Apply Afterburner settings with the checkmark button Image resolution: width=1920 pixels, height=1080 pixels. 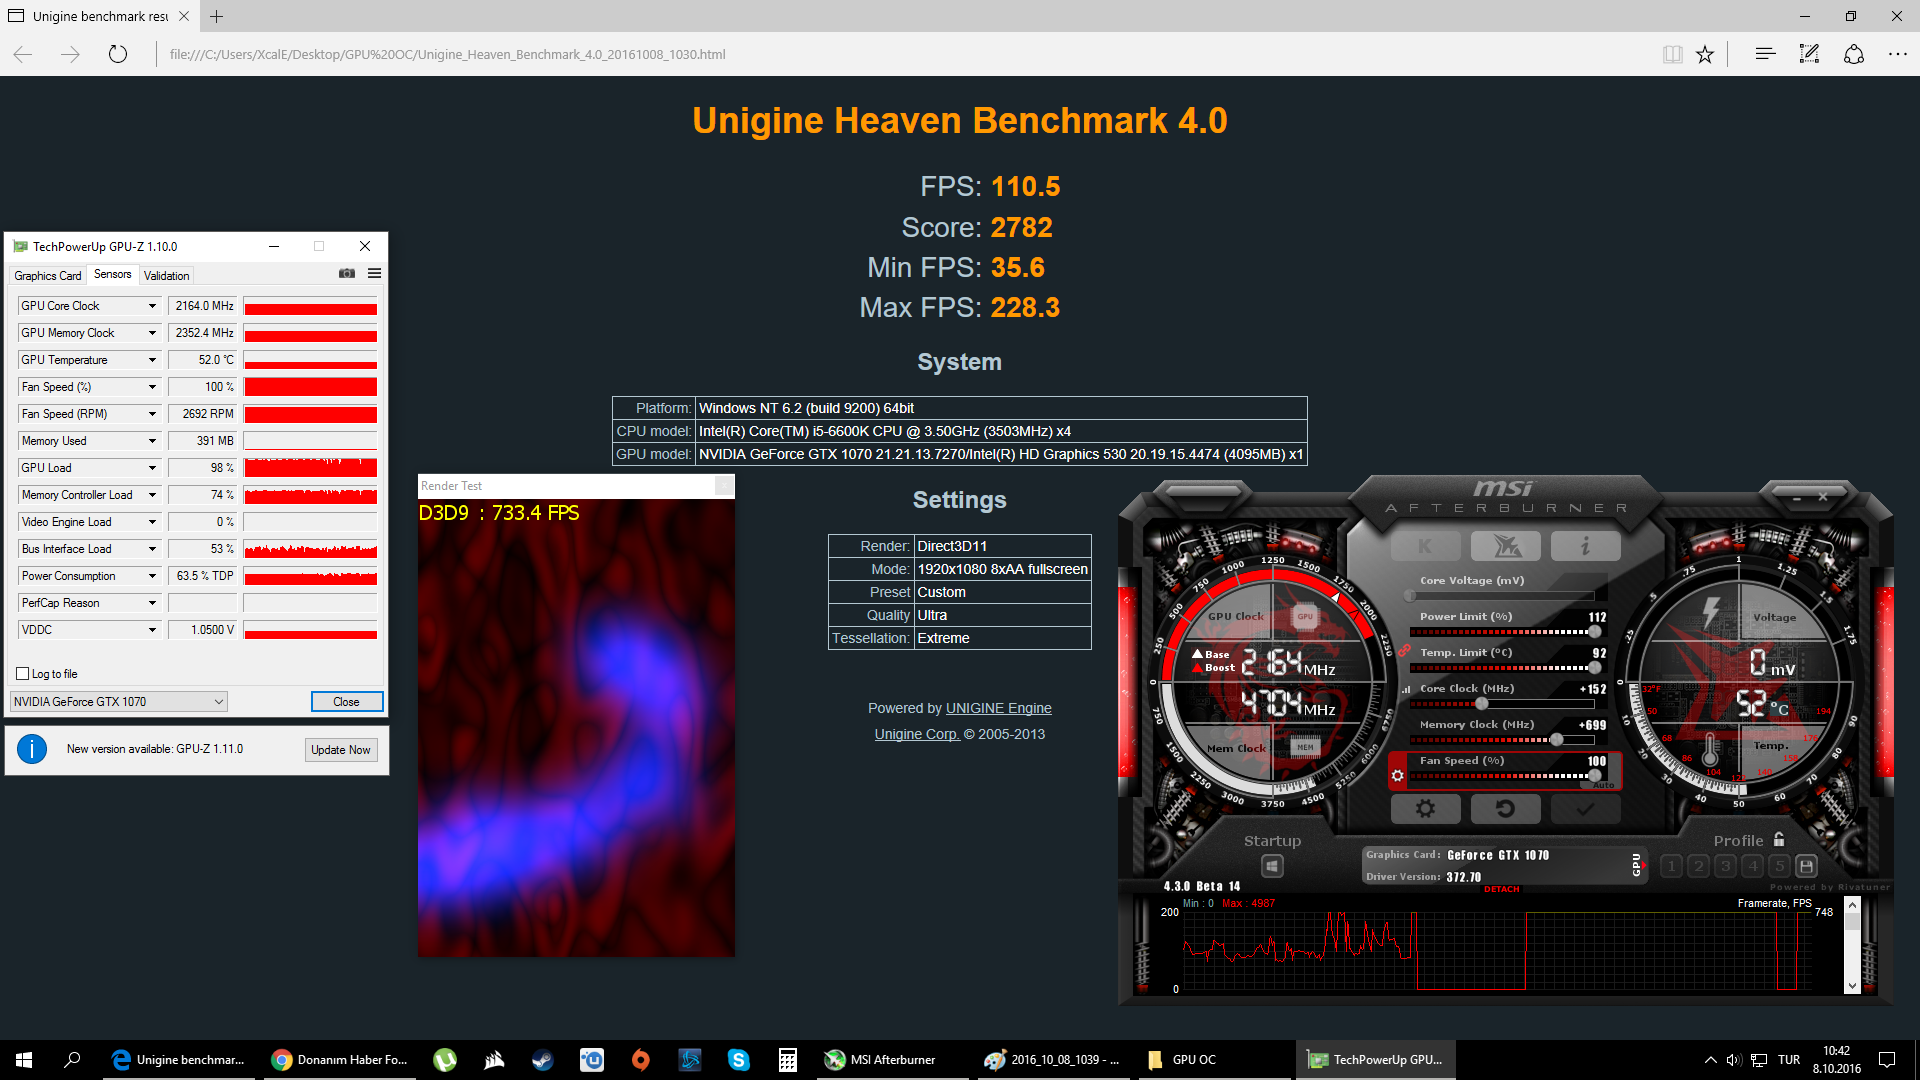pos(1585,808)
